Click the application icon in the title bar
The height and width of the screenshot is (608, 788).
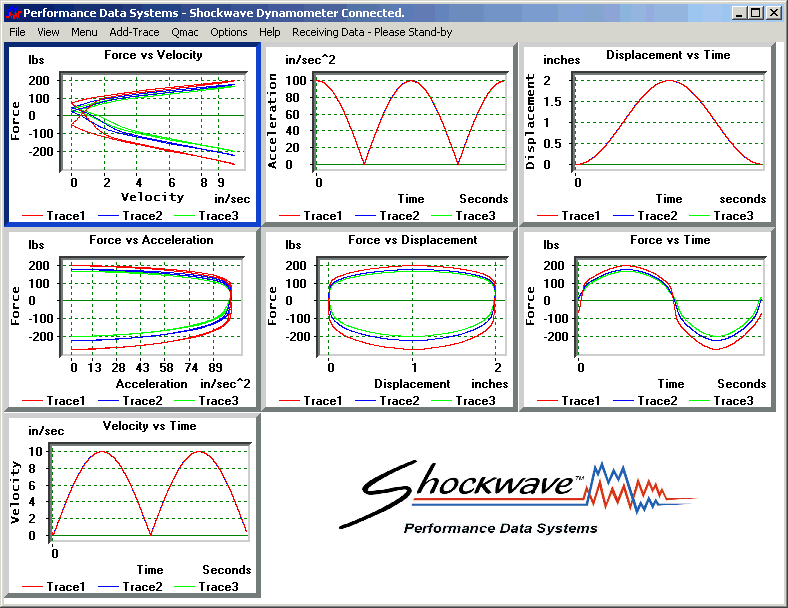point(13,13)
